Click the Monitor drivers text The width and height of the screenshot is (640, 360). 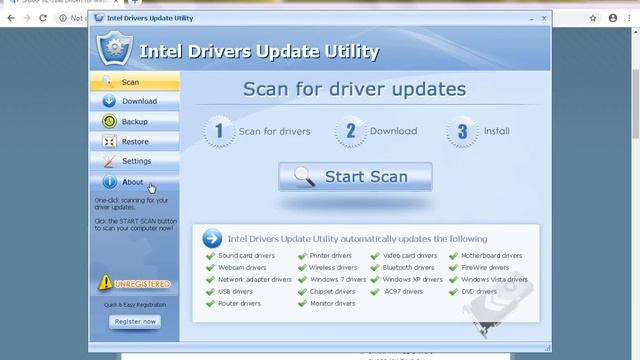click(333, 304)
